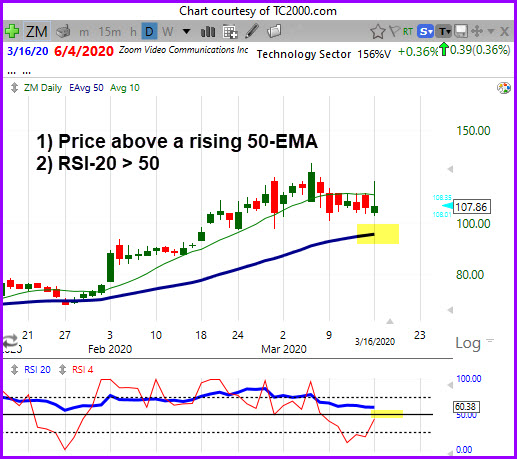Open the scale options next to Log
The image size is (517, 459).
point(490,340)
